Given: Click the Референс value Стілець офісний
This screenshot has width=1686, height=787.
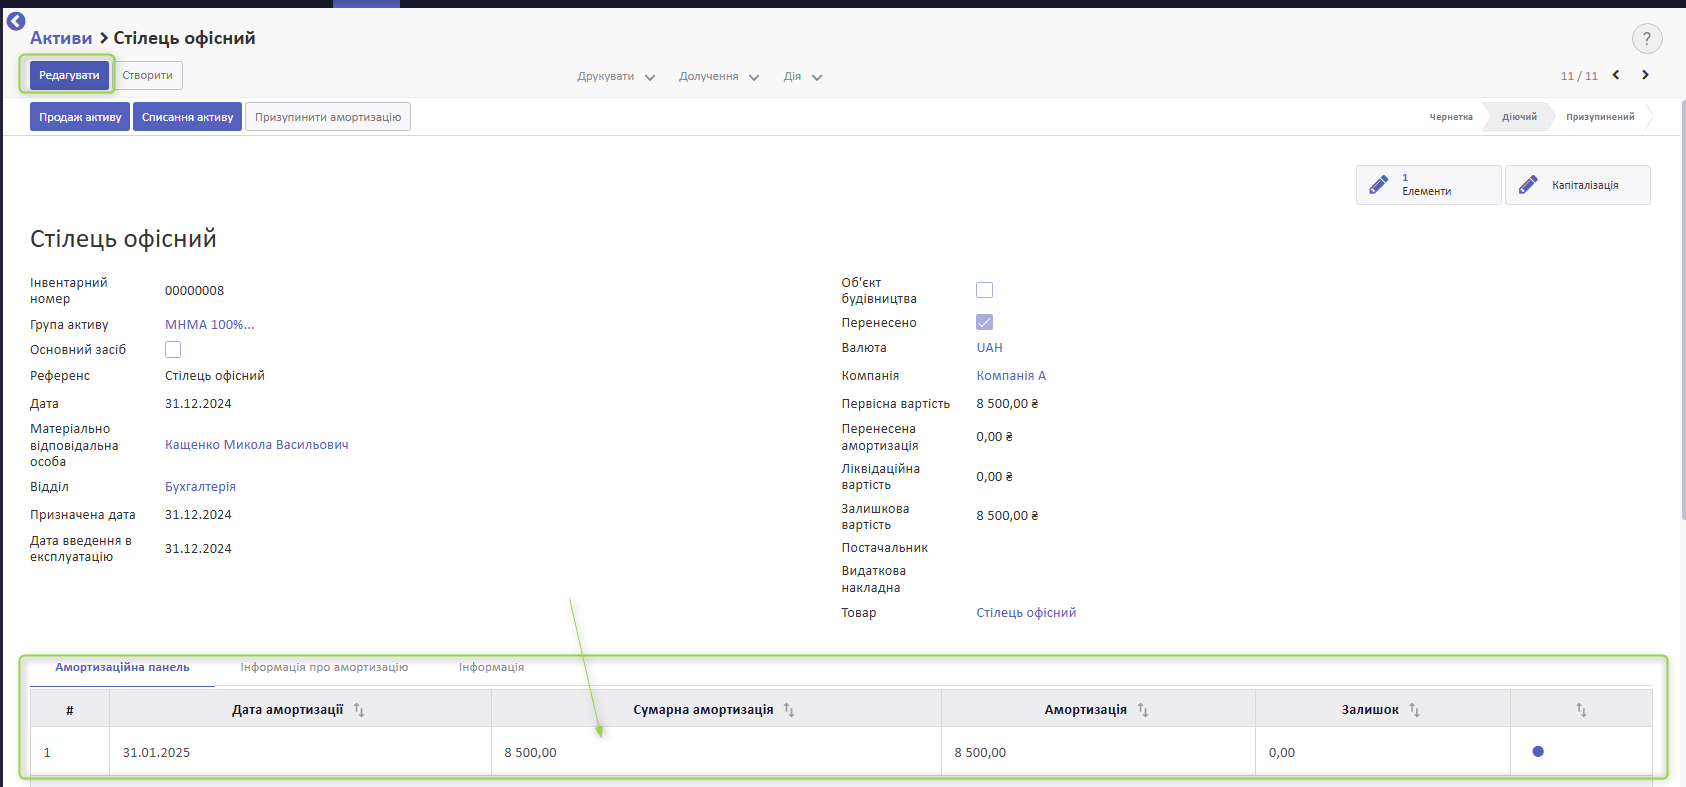Looking at the screenshot, I should [215, 376].
